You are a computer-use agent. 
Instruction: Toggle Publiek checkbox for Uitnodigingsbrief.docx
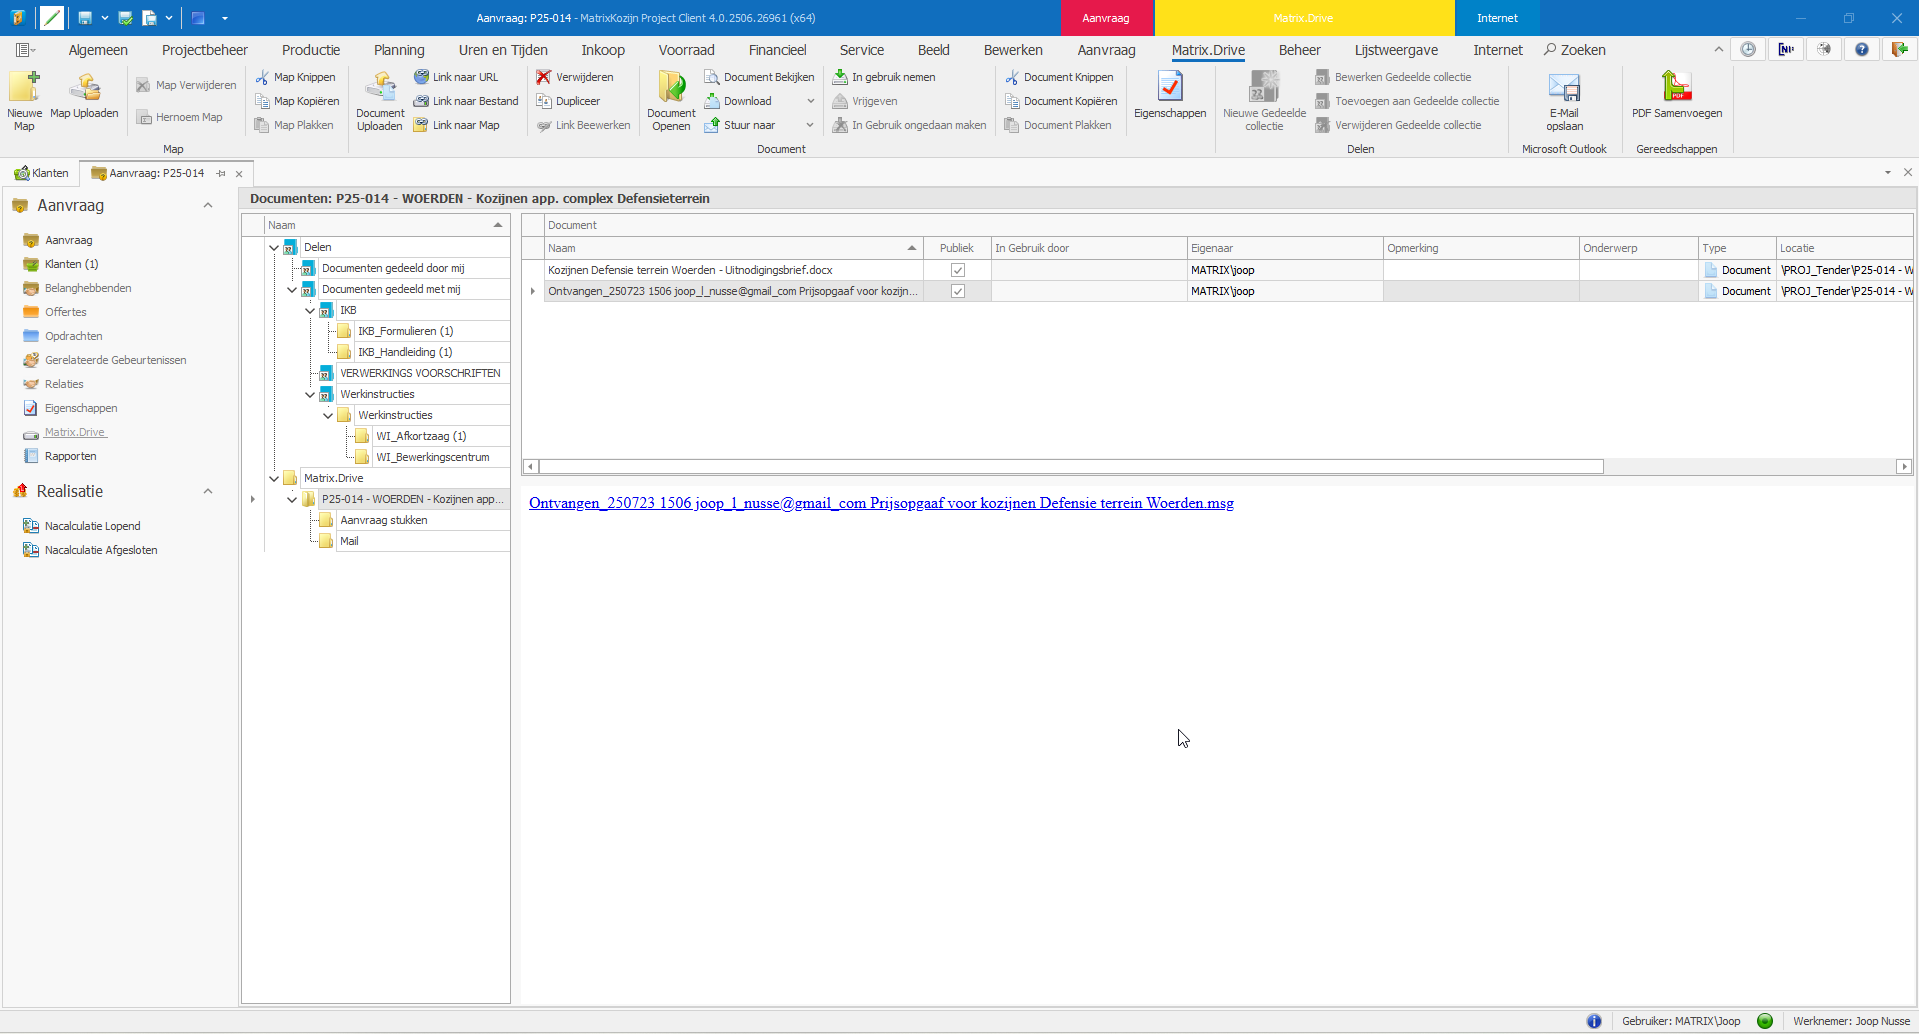(x=957, y=270)
